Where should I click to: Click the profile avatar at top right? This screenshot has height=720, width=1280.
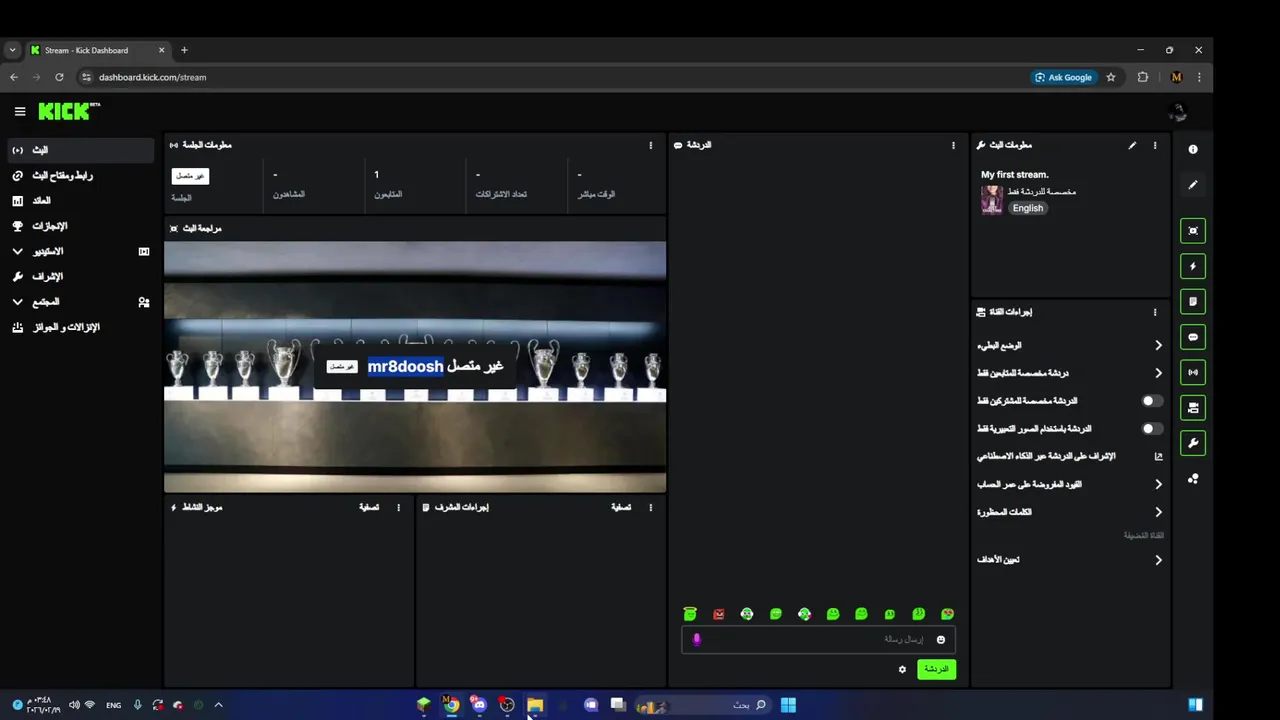pos(1178,112)
